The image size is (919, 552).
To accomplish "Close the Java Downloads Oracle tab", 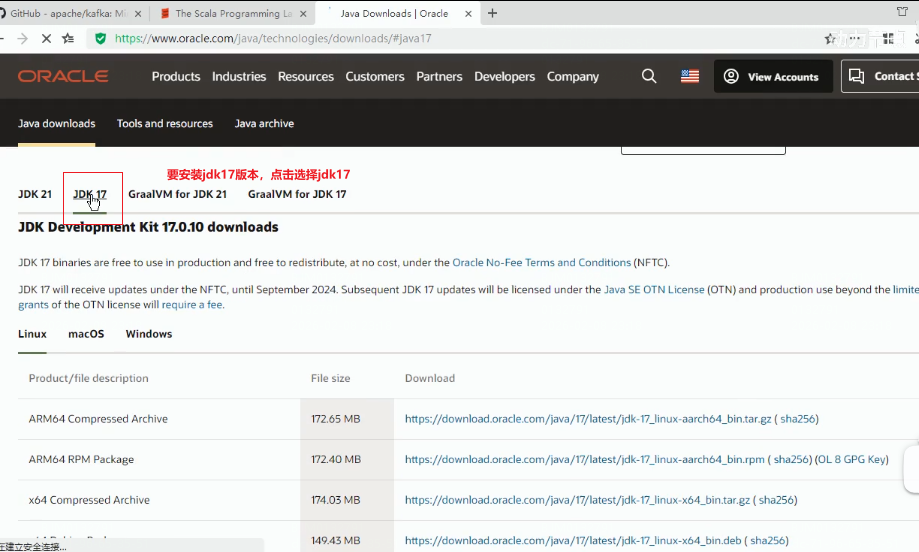I will 468,13.
